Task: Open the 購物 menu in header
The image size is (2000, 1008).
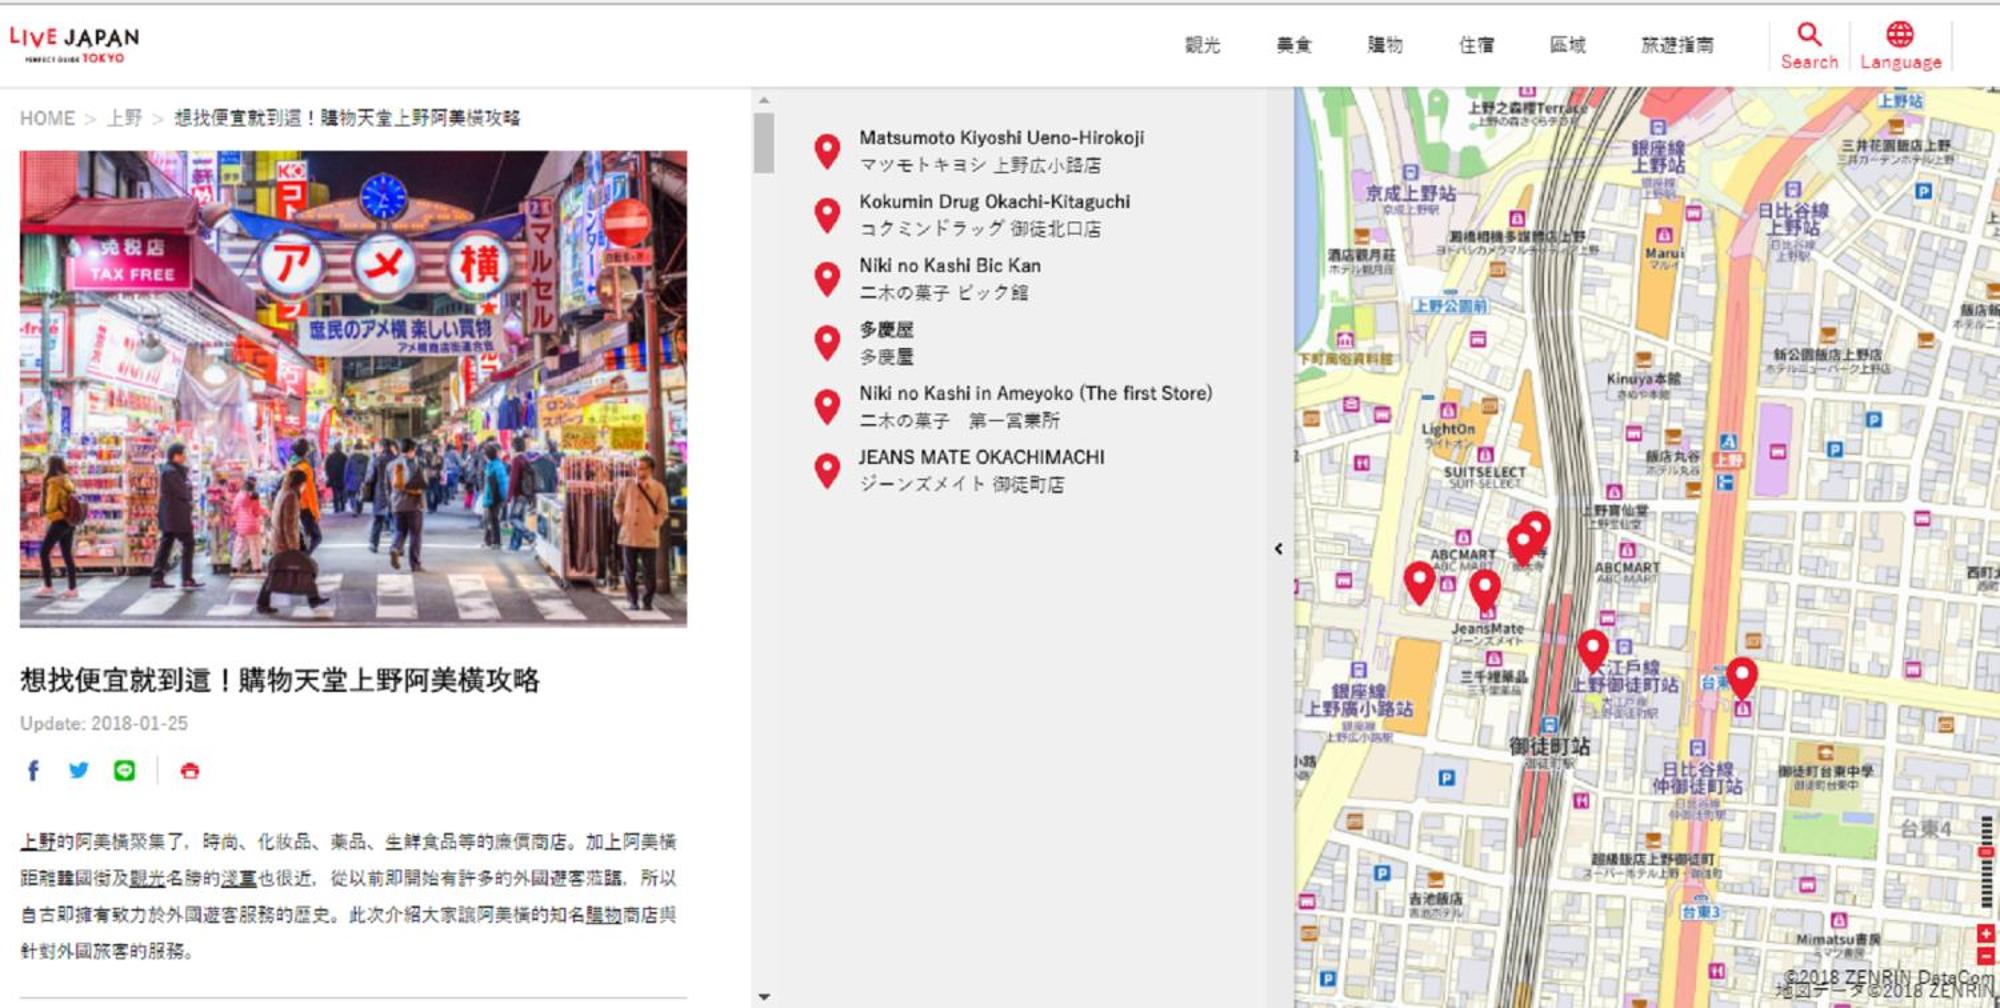Action: [1385, 45]
